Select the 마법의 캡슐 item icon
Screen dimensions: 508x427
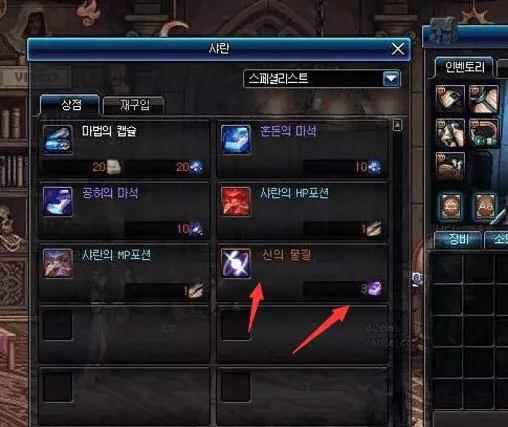pos(58,139)
